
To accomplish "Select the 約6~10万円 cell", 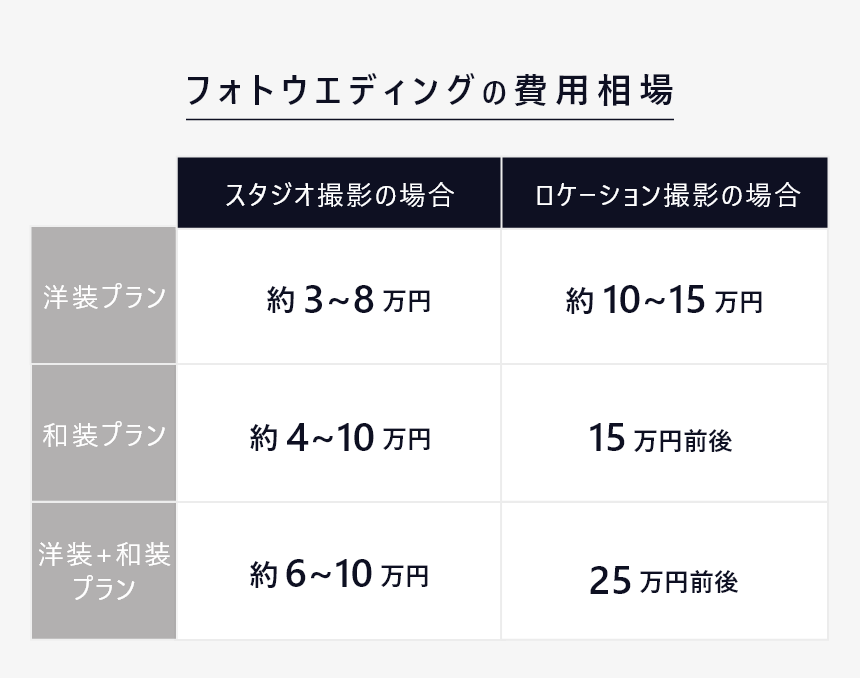I will pos(339,571).
